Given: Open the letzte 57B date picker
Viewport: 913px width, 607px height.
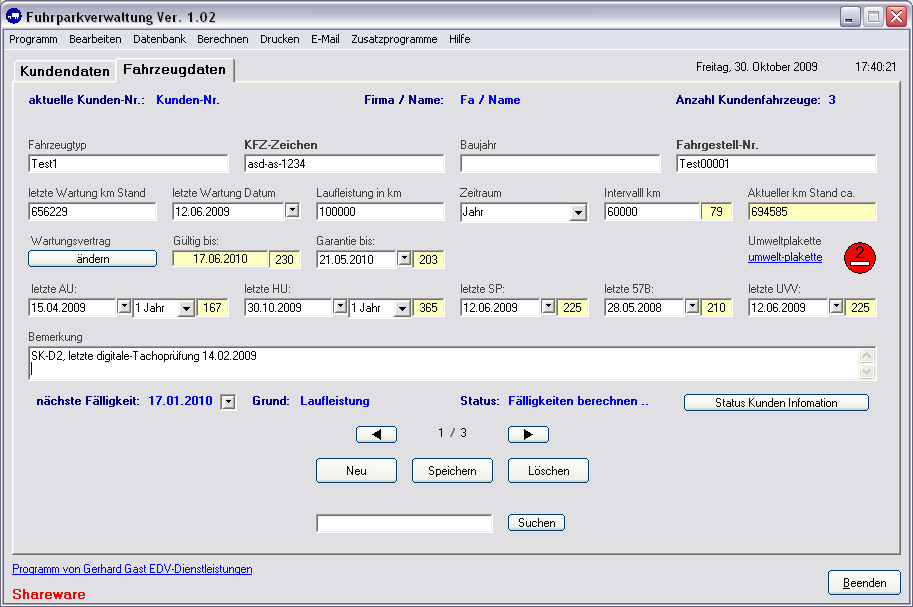Looking at the screenshot, I should [x=692, y=308].
